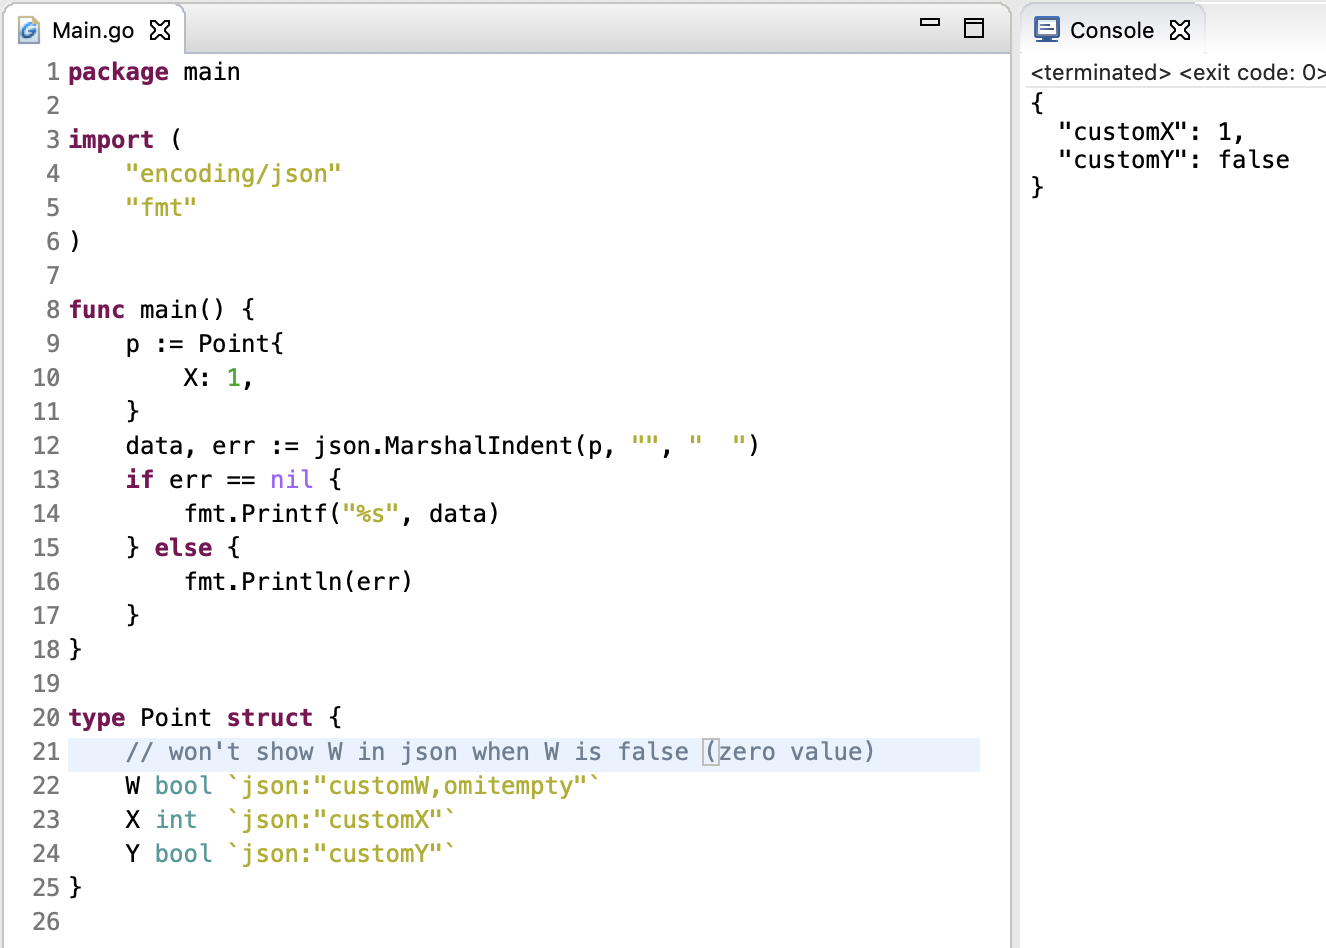Click the "fmt" import string
Image resolution: width=1326 pixels, height=948 pixels.
tap(161, 208)
